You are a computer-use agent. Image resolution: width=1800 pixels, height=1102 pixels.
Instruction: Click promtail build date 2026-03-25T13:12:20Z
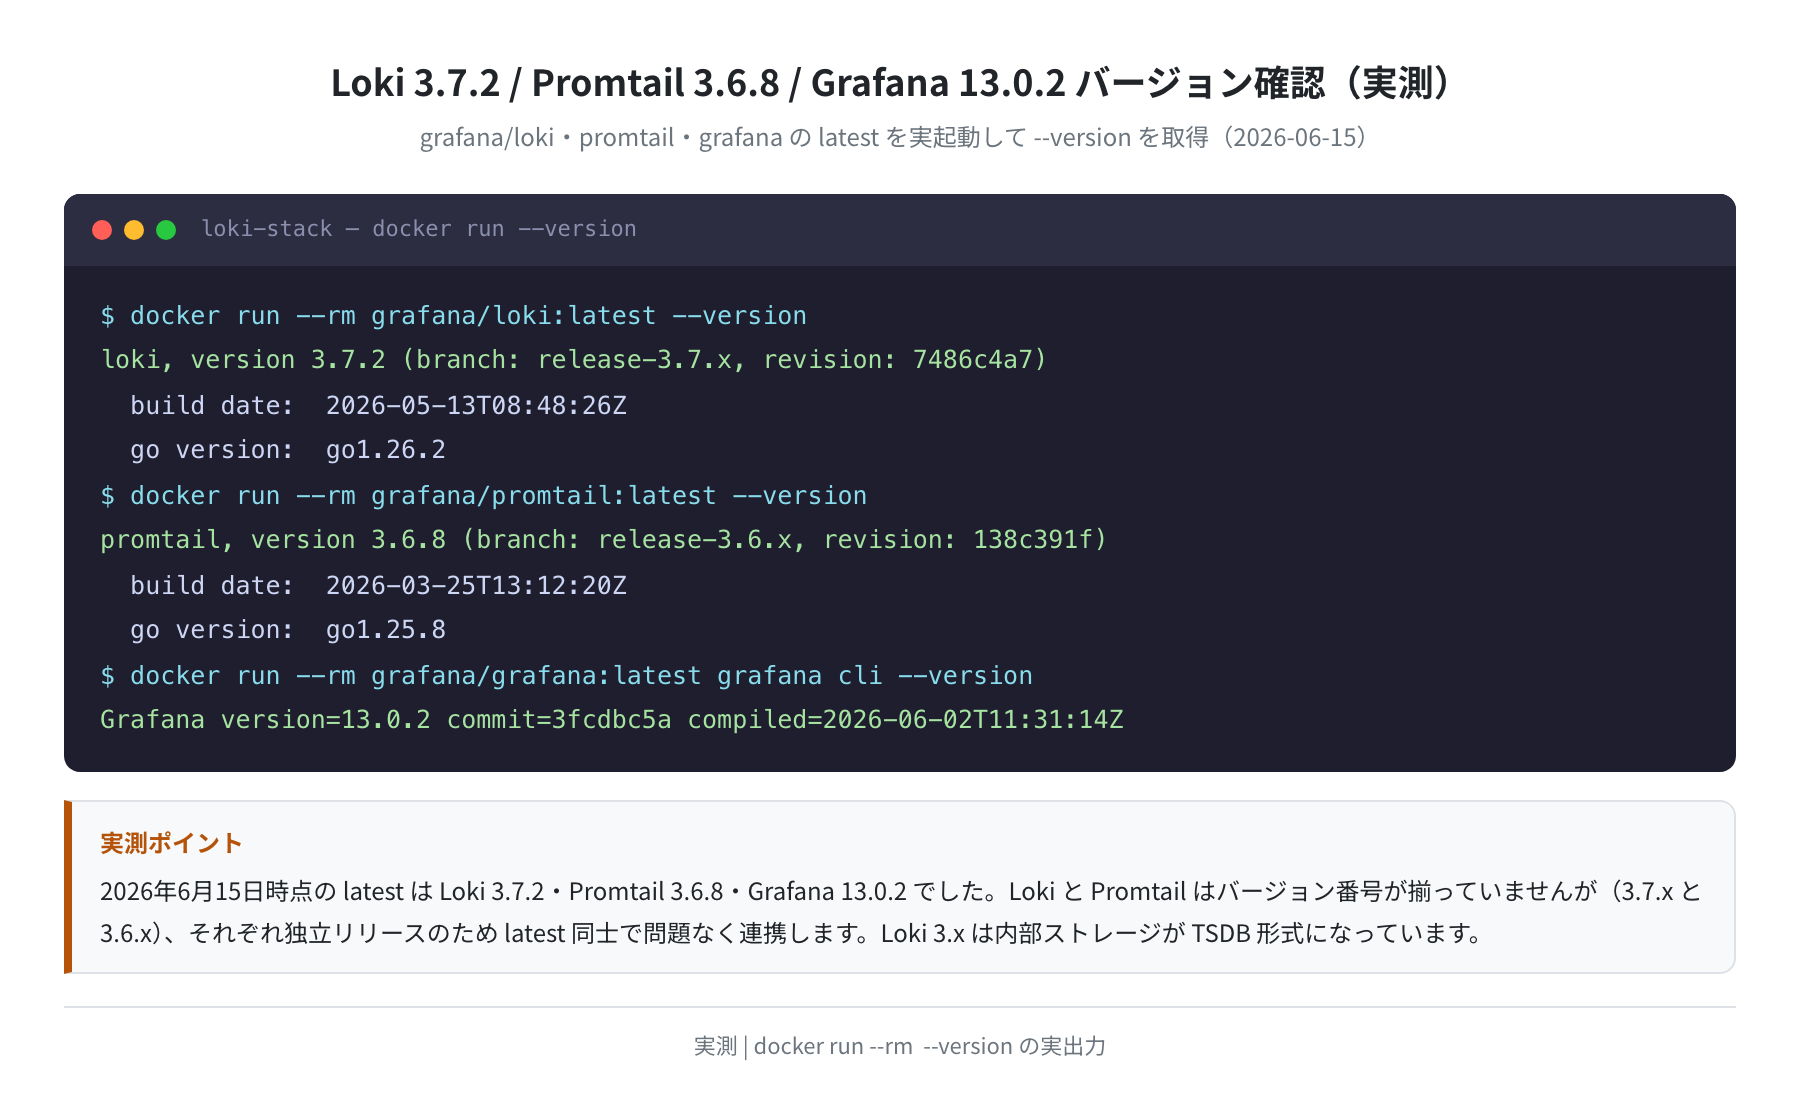(378, 586)
